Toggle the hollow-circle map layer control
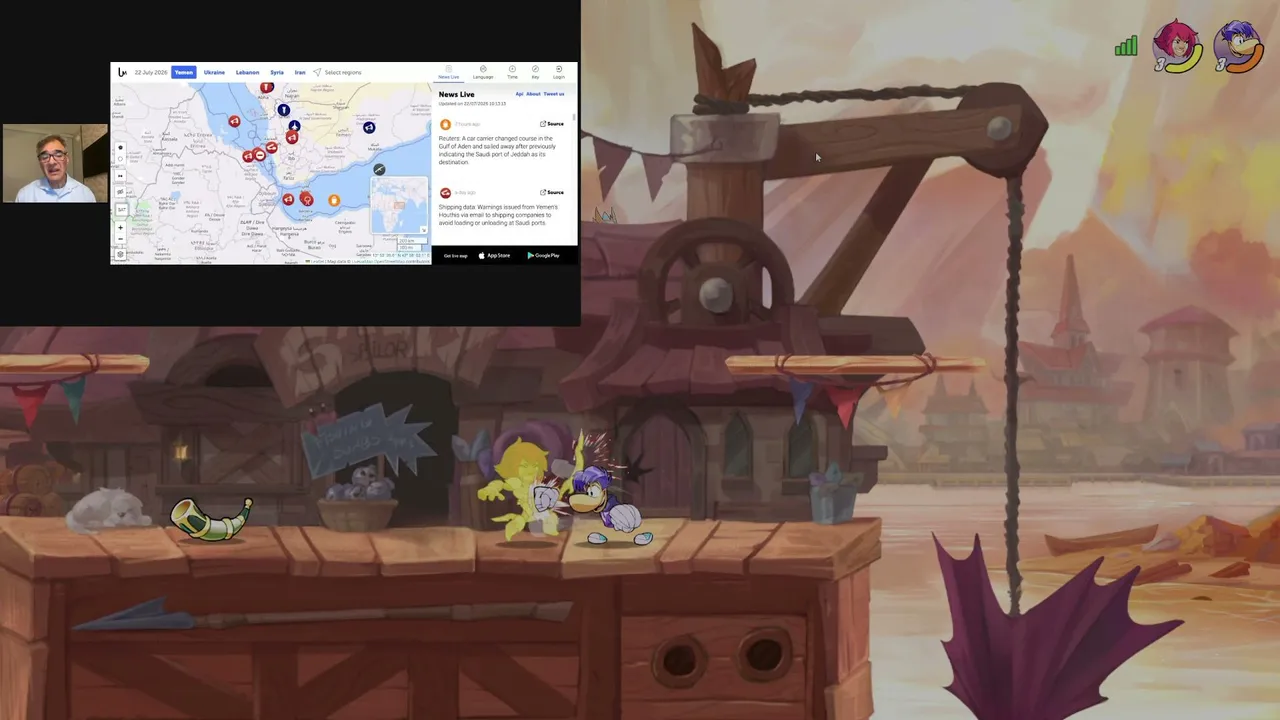1280x720 pixels. tap(121, 159)
